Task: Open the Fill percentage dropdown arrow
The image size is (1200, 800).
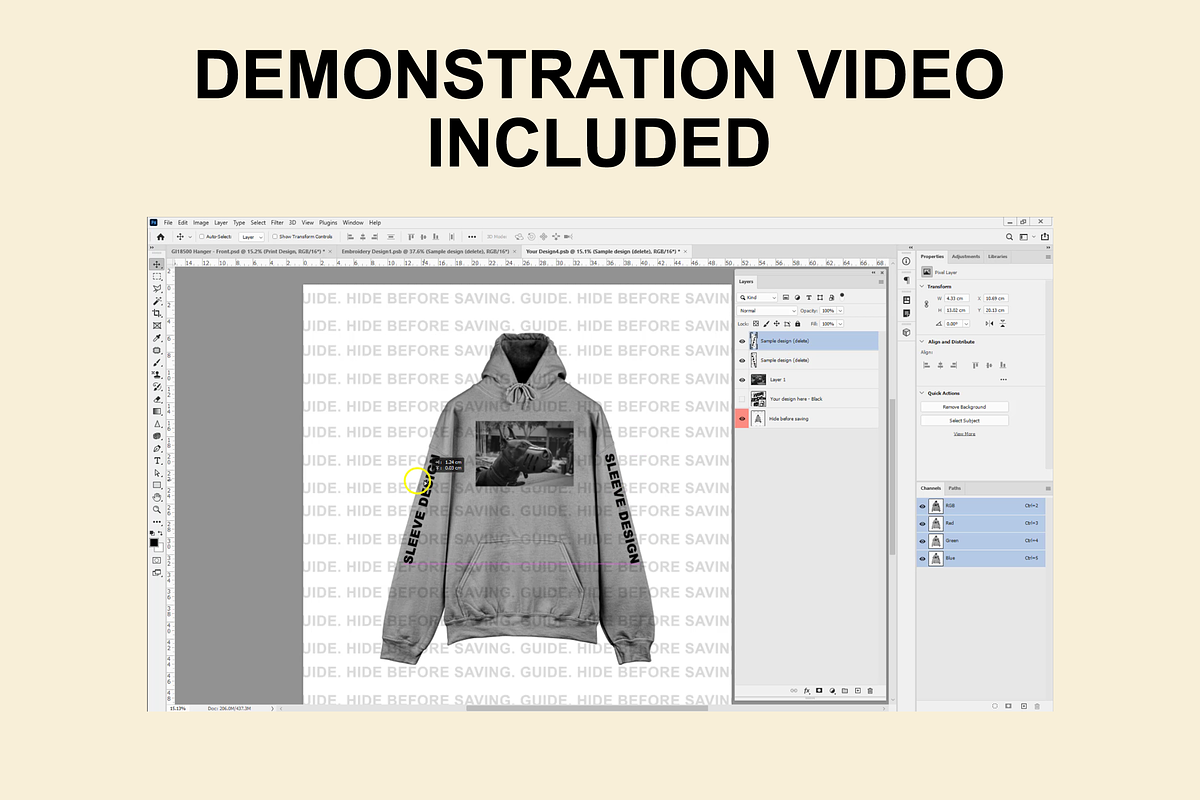Action: point(840,324)
